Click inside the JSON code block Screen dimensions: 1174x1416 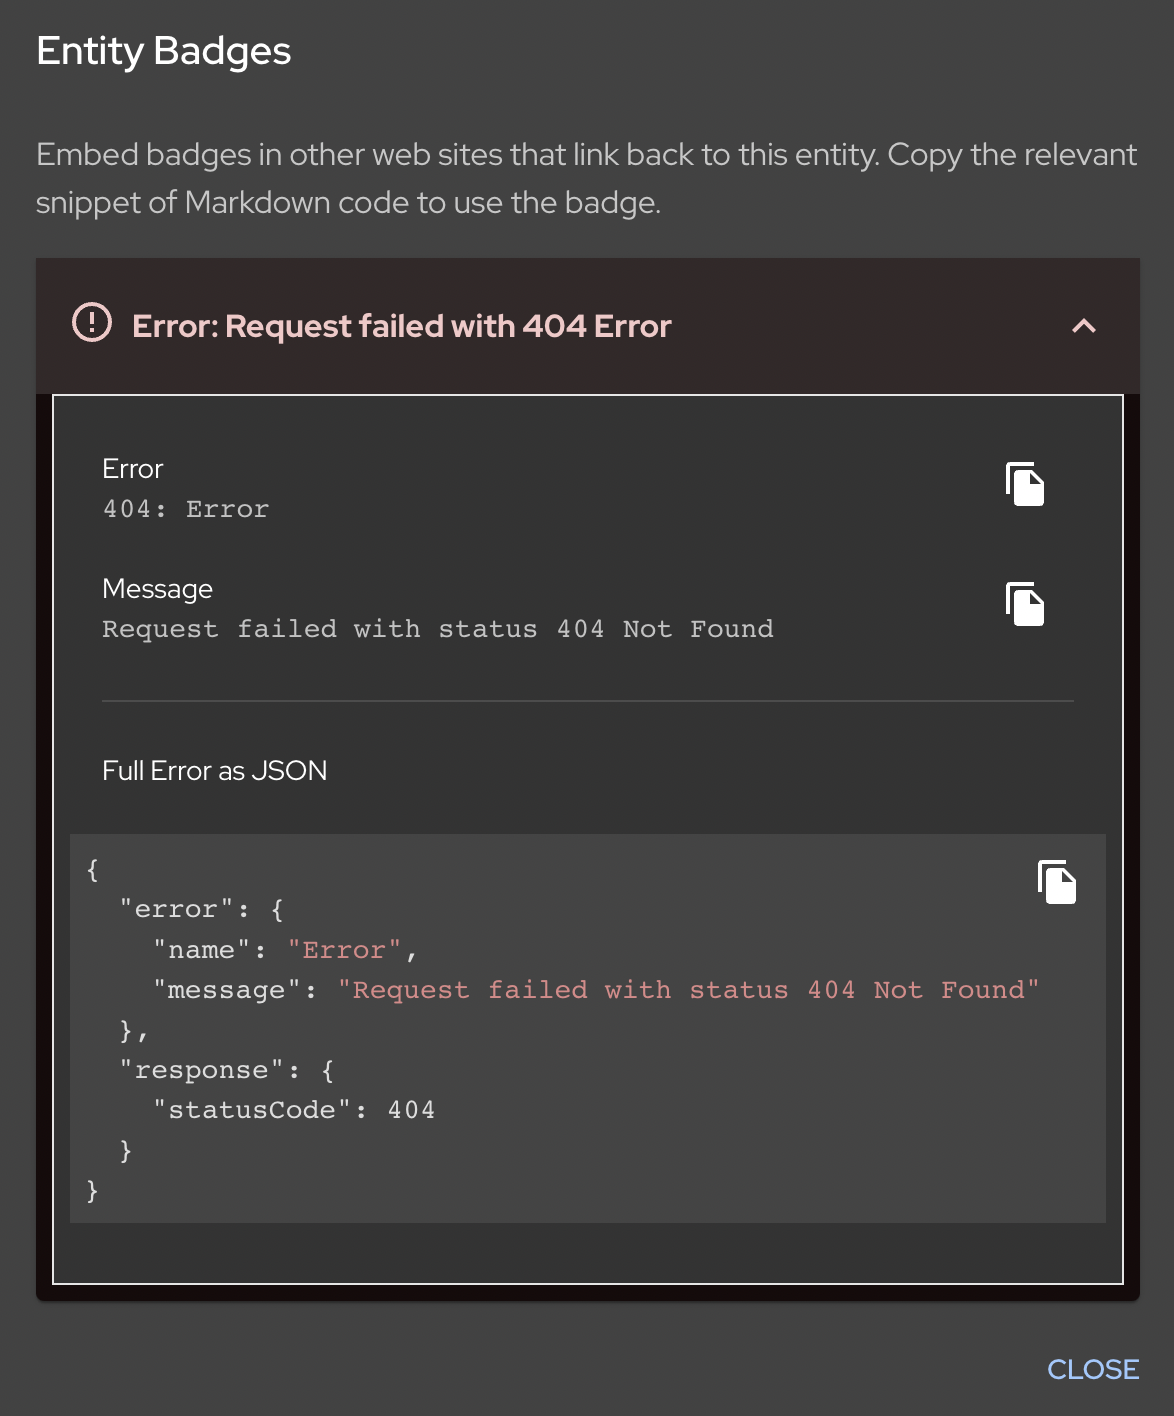pos(500,1029)
